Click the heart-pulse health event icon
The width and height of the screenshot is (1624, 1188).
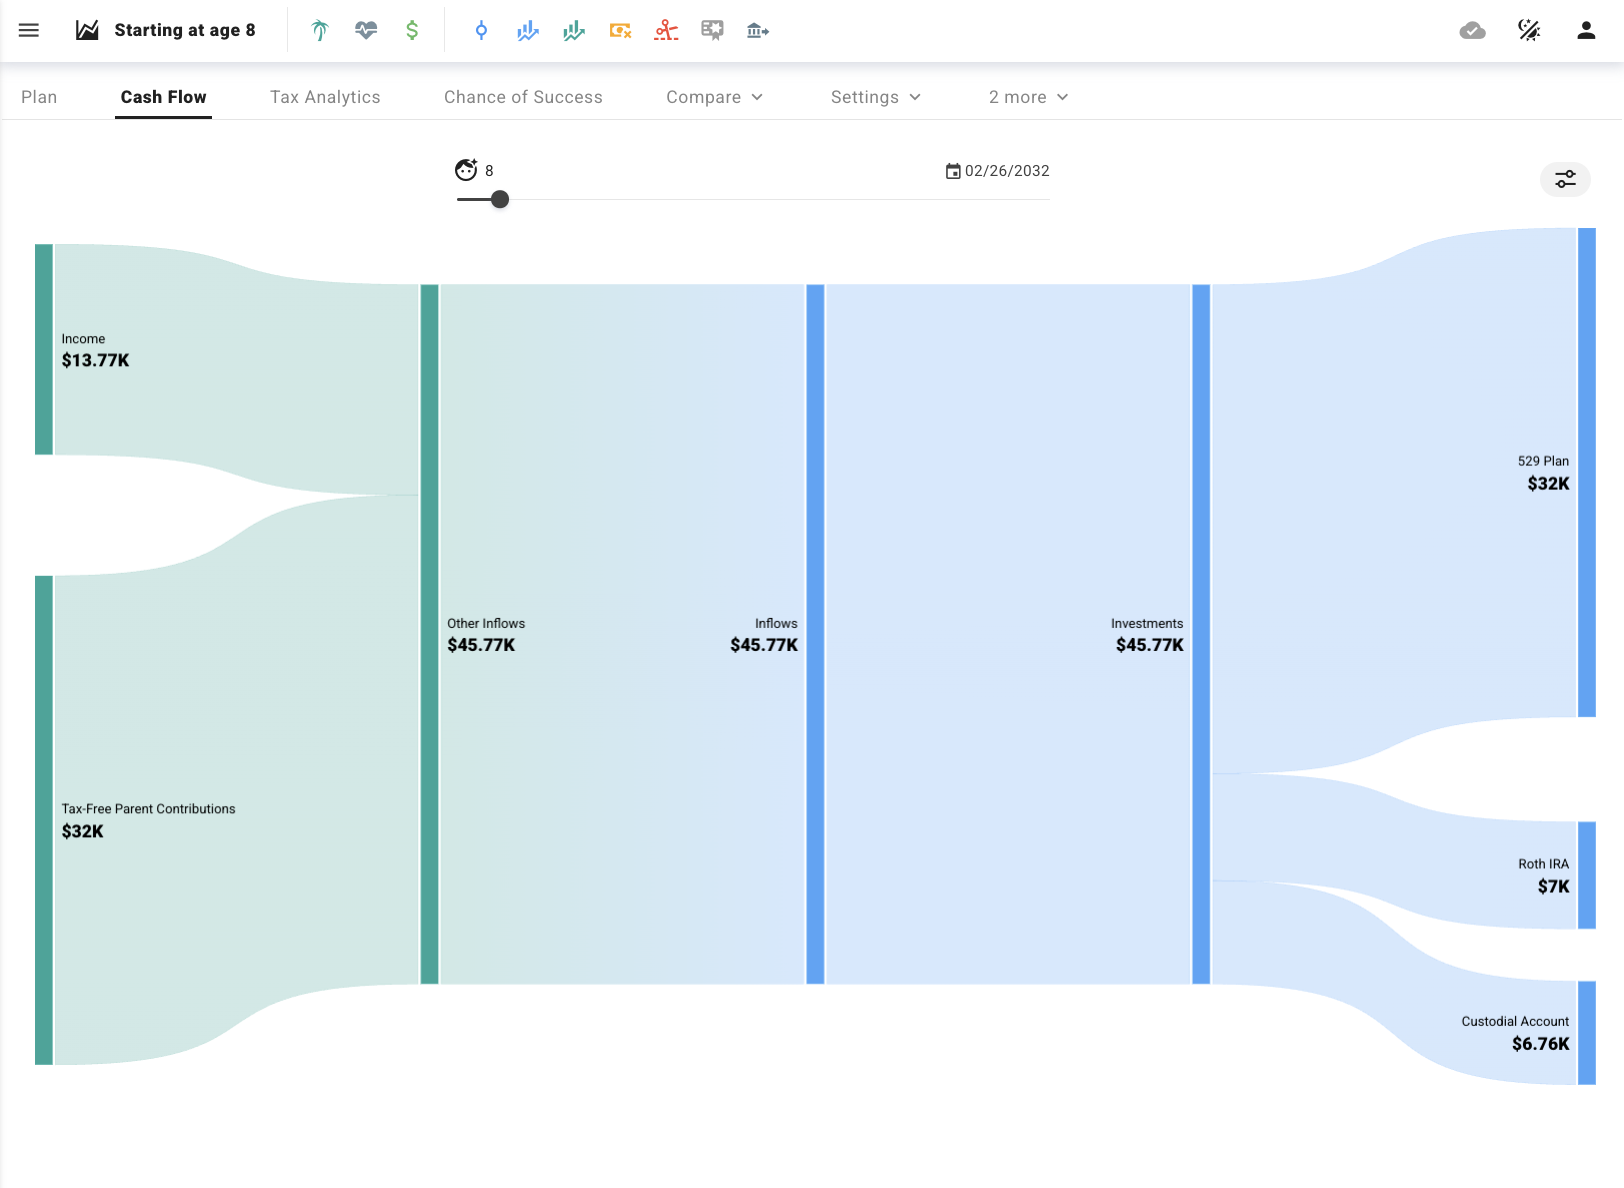(365, 30)
